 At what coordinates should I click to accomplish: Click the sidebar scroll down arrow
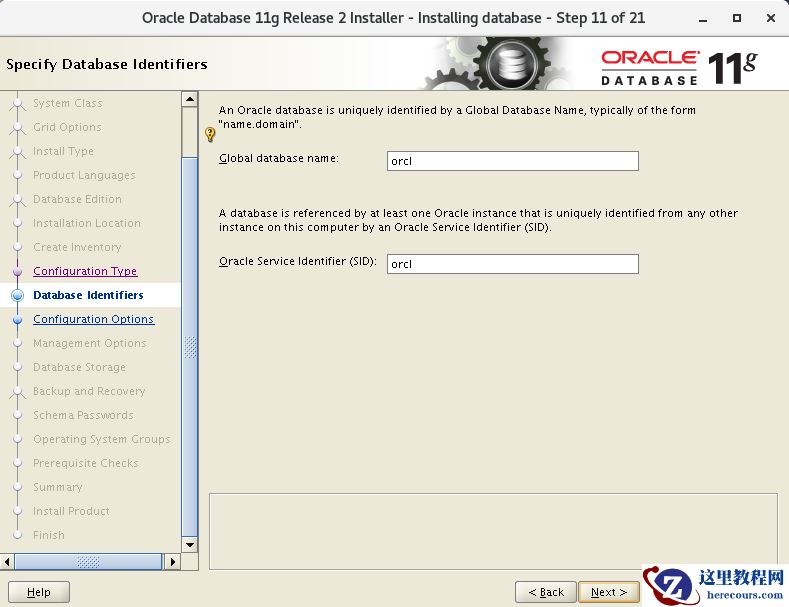click(190, 545)
